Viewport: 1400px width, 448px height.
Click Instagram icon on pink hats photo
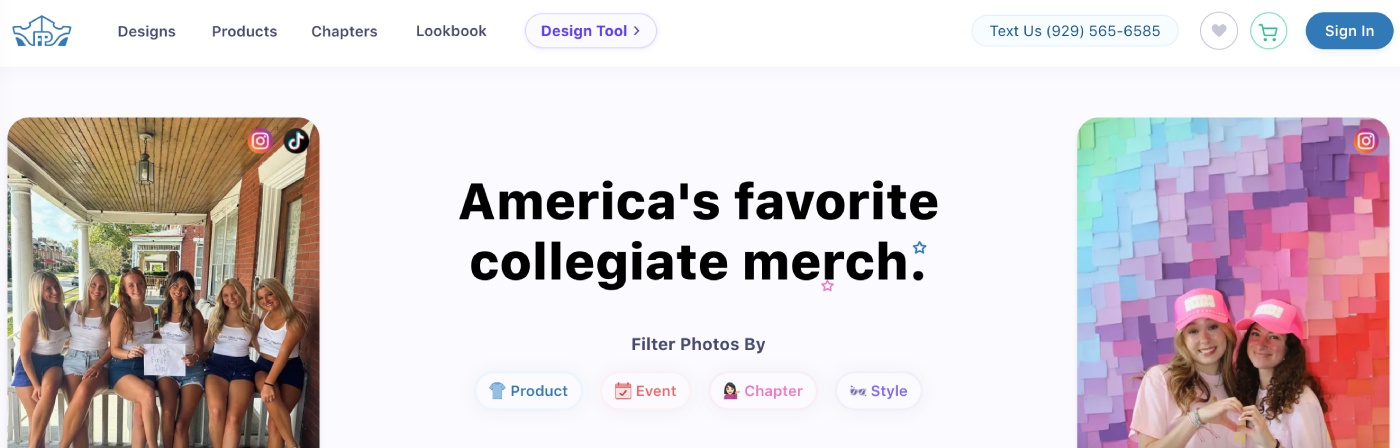(x=1366, y=141)
